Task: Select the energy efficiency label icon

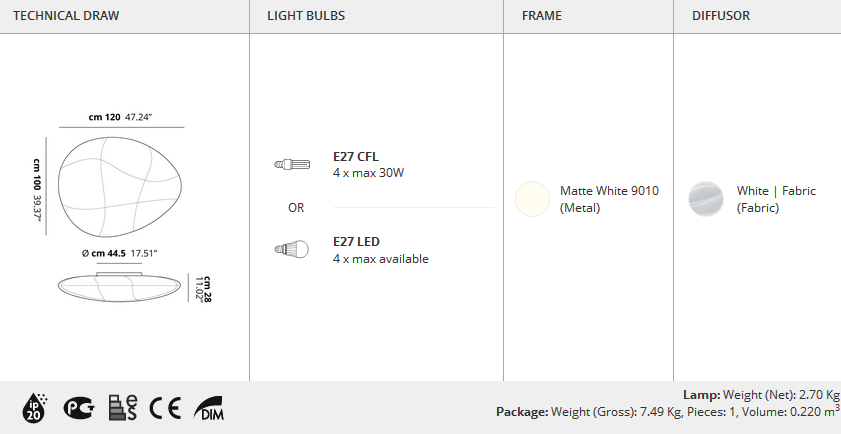Action: coord(123,408)
